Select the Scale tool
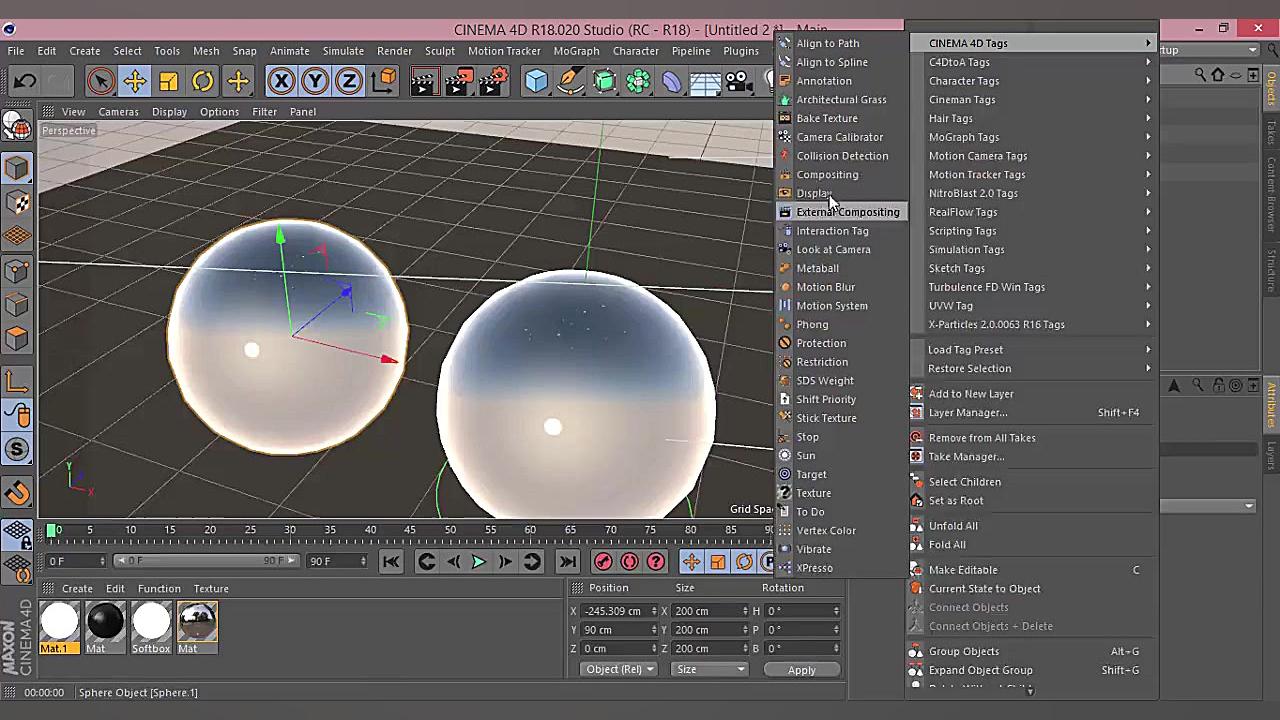This screenshot has height=720, width=1280. tap(168, 81)
